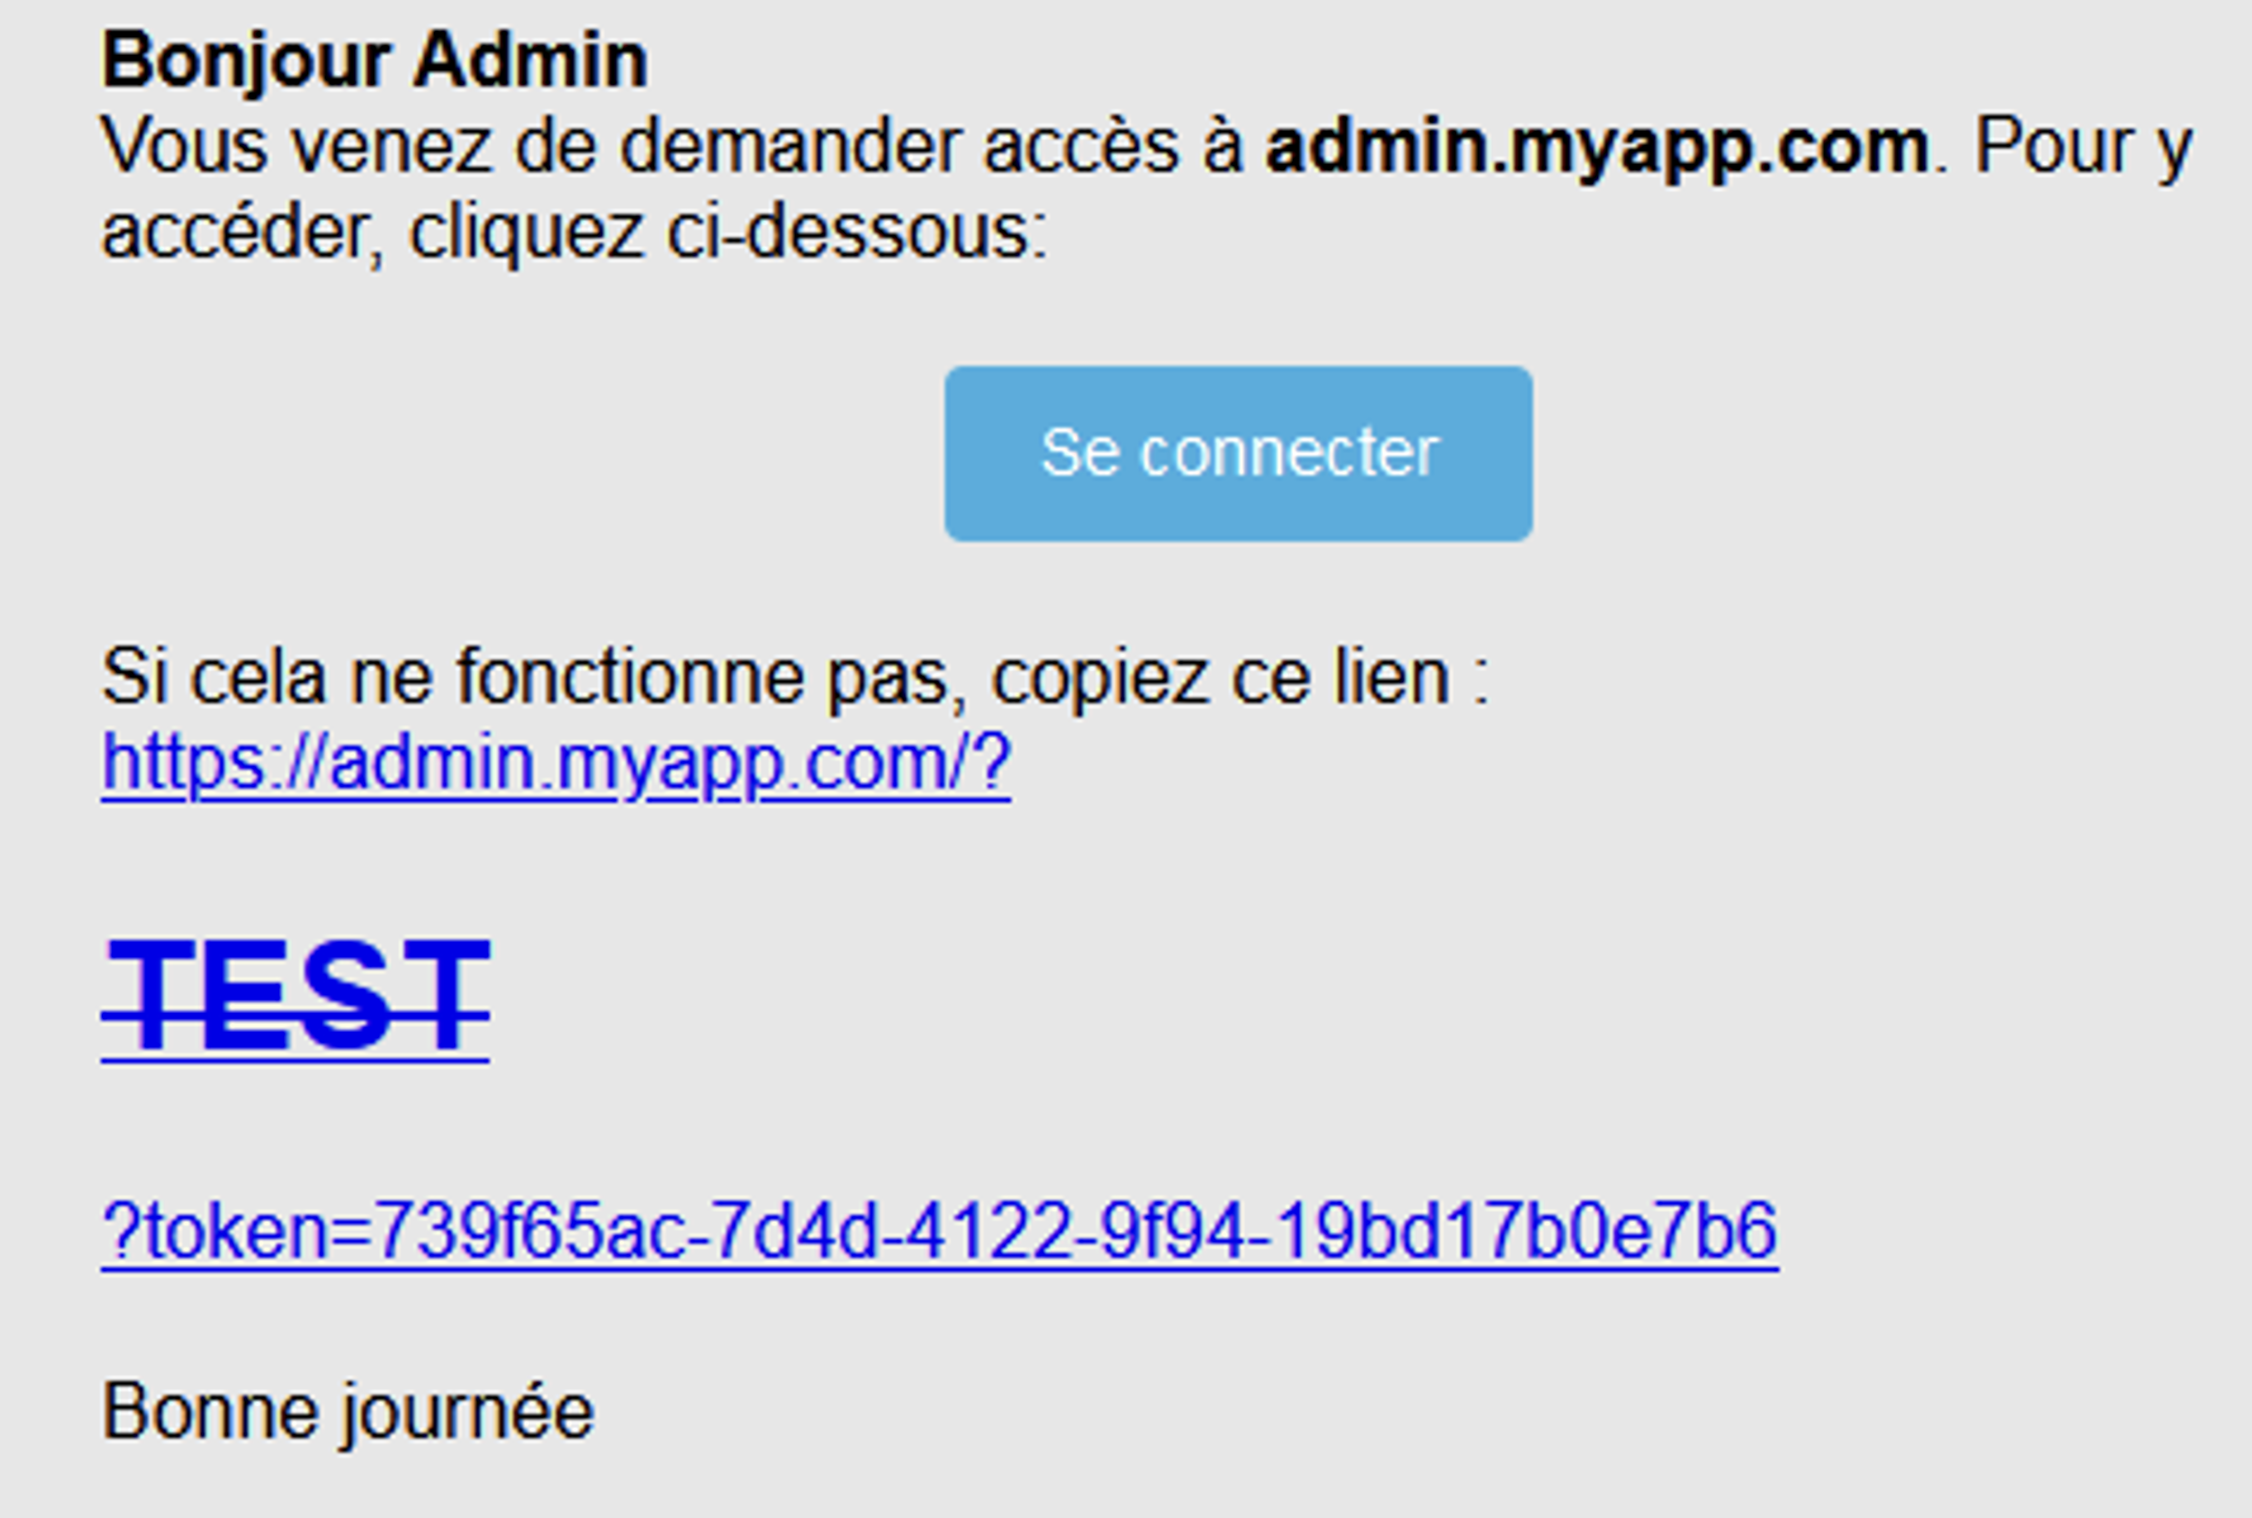Viewport: 2252px width, 1518px height.
Task: Click the Se connecter button
Action: tap(1238, 453)
